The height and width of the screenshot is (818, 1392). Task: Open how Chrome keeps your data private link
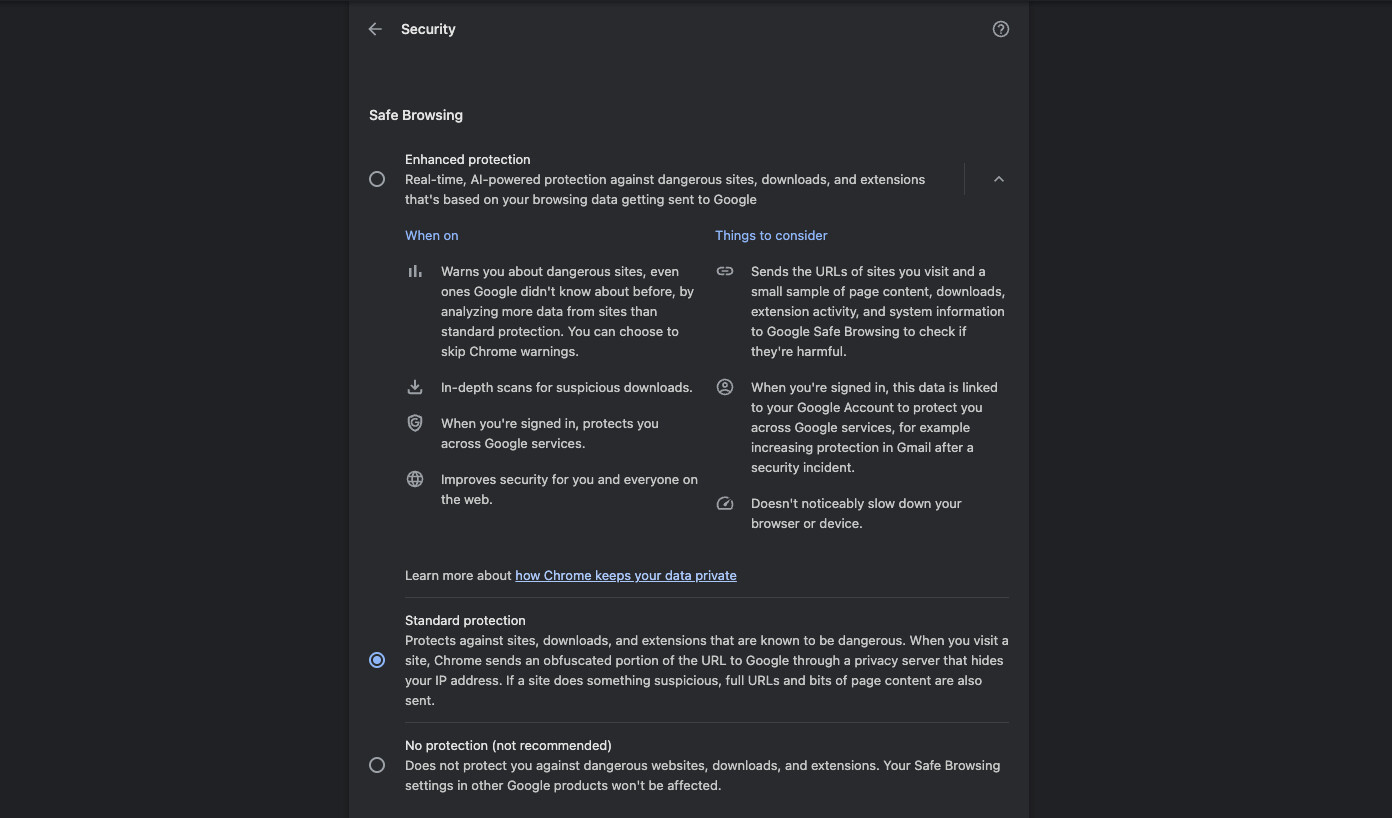[x=626, y=575]
